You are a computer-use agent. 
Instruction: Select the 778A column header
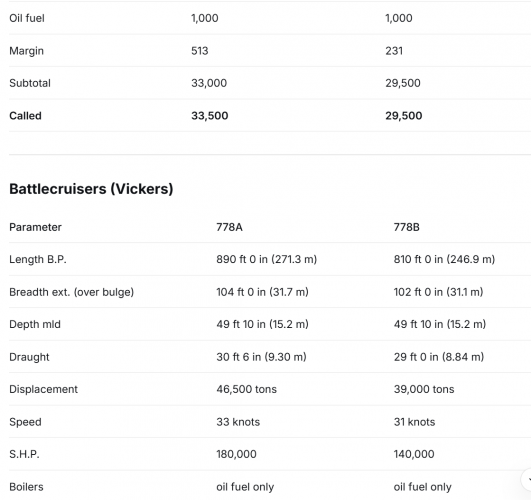(229, 227)
